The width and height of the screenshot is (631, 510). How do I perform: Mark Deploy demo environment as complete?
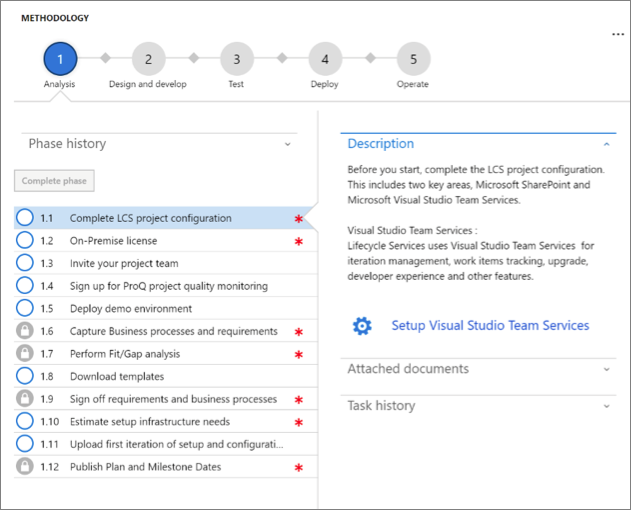pos(25,308)
